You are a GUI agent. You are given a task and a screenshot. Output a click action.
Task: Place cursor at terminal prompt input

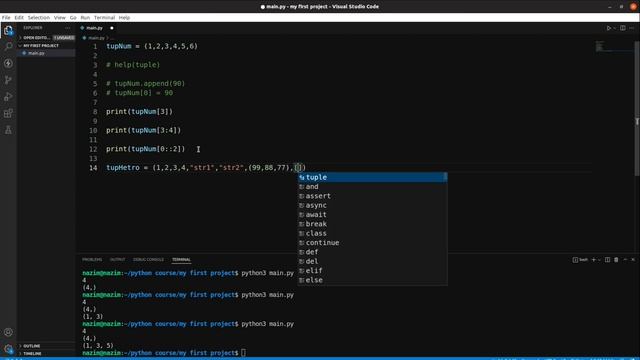point(243,353)
